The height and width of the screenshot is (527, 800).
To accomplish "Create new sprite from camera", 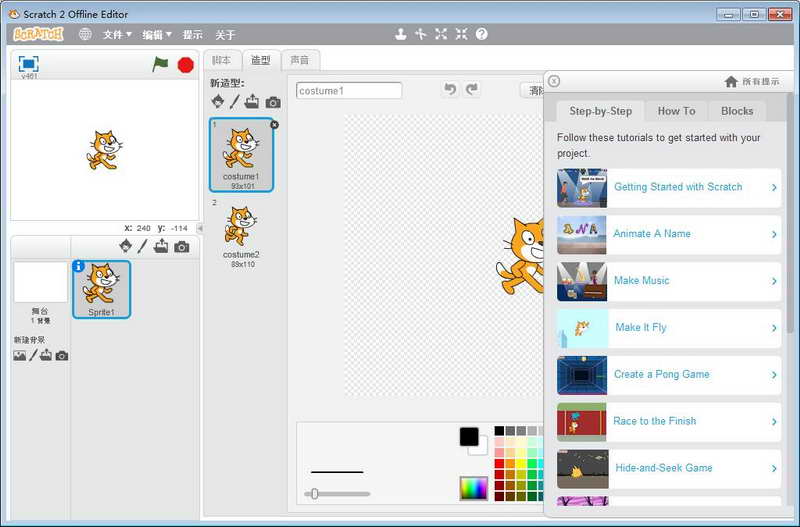I will coord(182,247).
